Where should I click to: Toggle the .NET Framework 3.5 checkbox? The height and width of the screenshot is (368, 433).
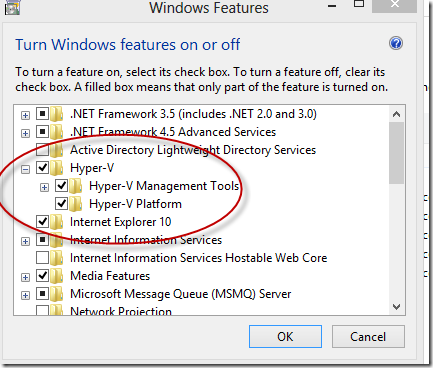42,114
